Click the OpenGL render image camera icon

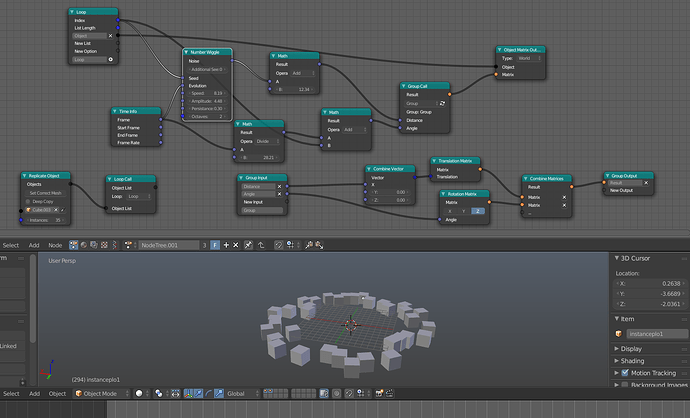coord(379,393)
